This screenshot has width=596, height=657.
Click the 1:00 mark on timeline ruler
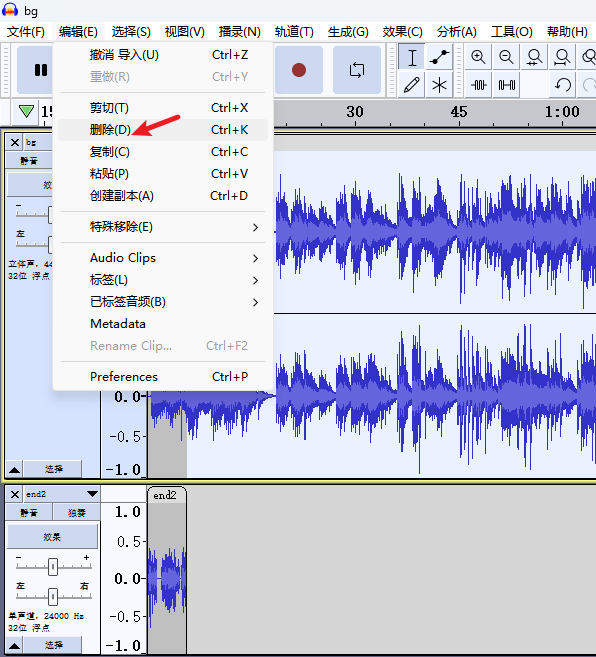tap(562, 112)
